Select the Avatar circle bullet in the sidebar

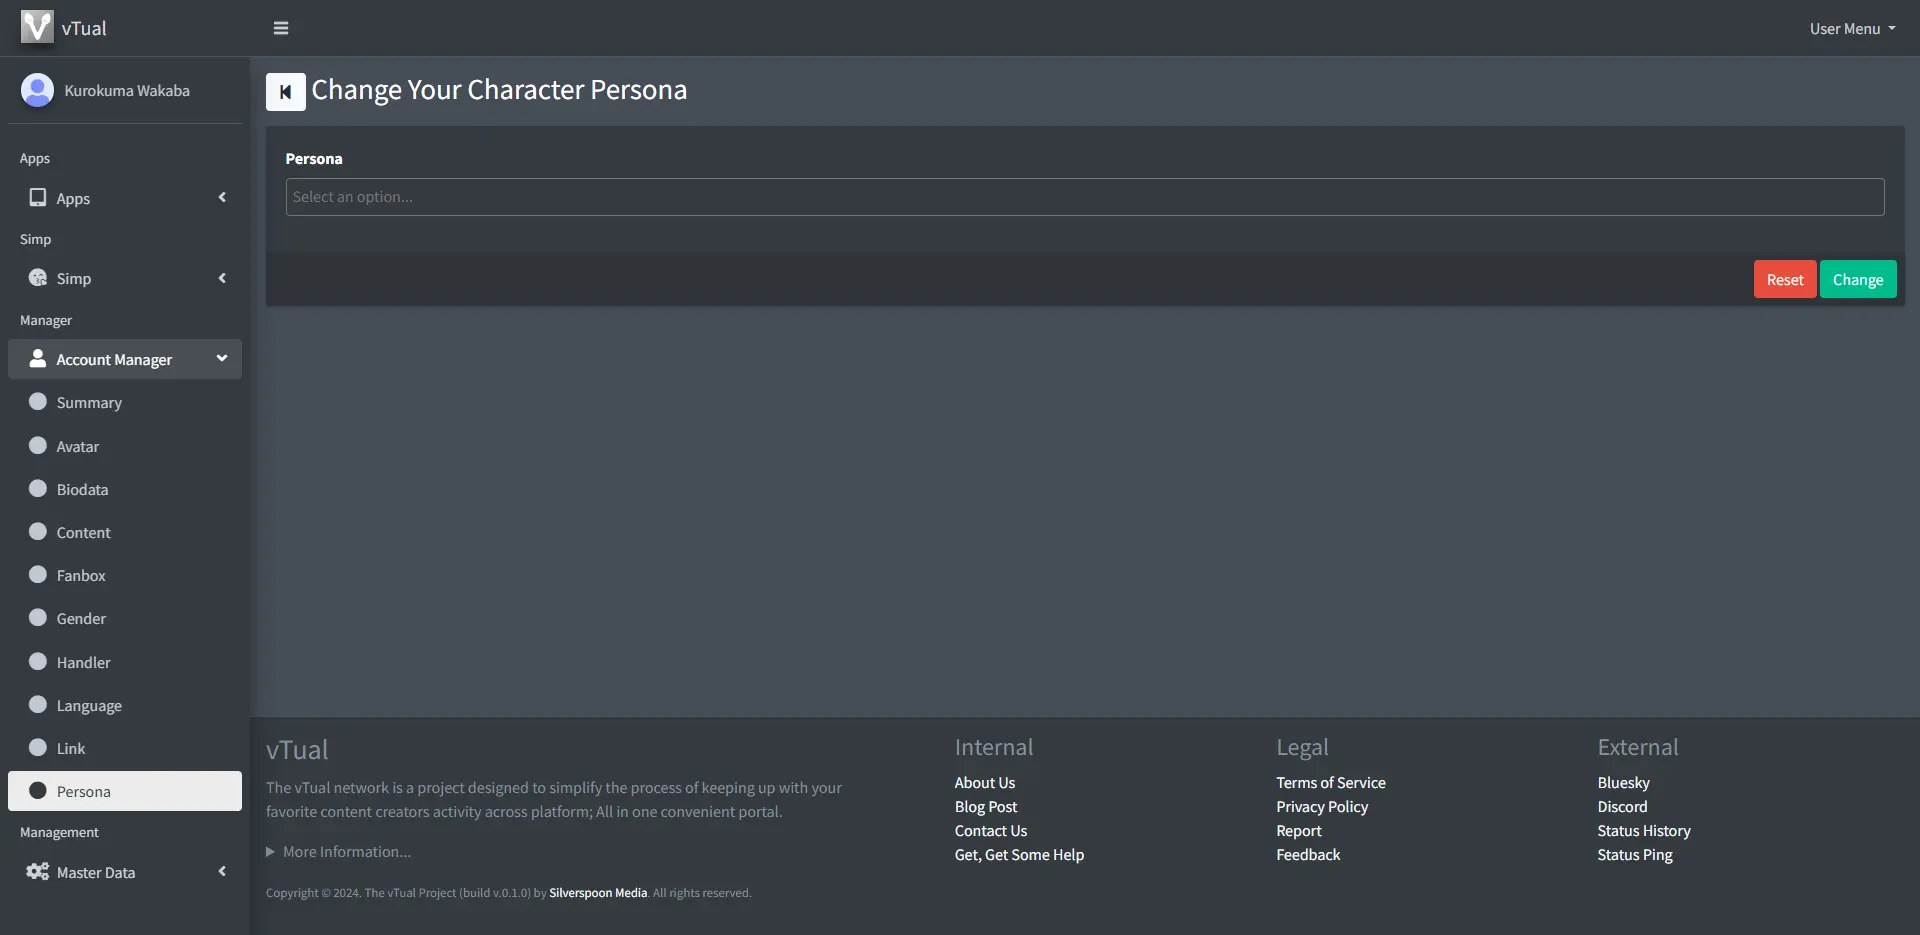click(38, 446)
